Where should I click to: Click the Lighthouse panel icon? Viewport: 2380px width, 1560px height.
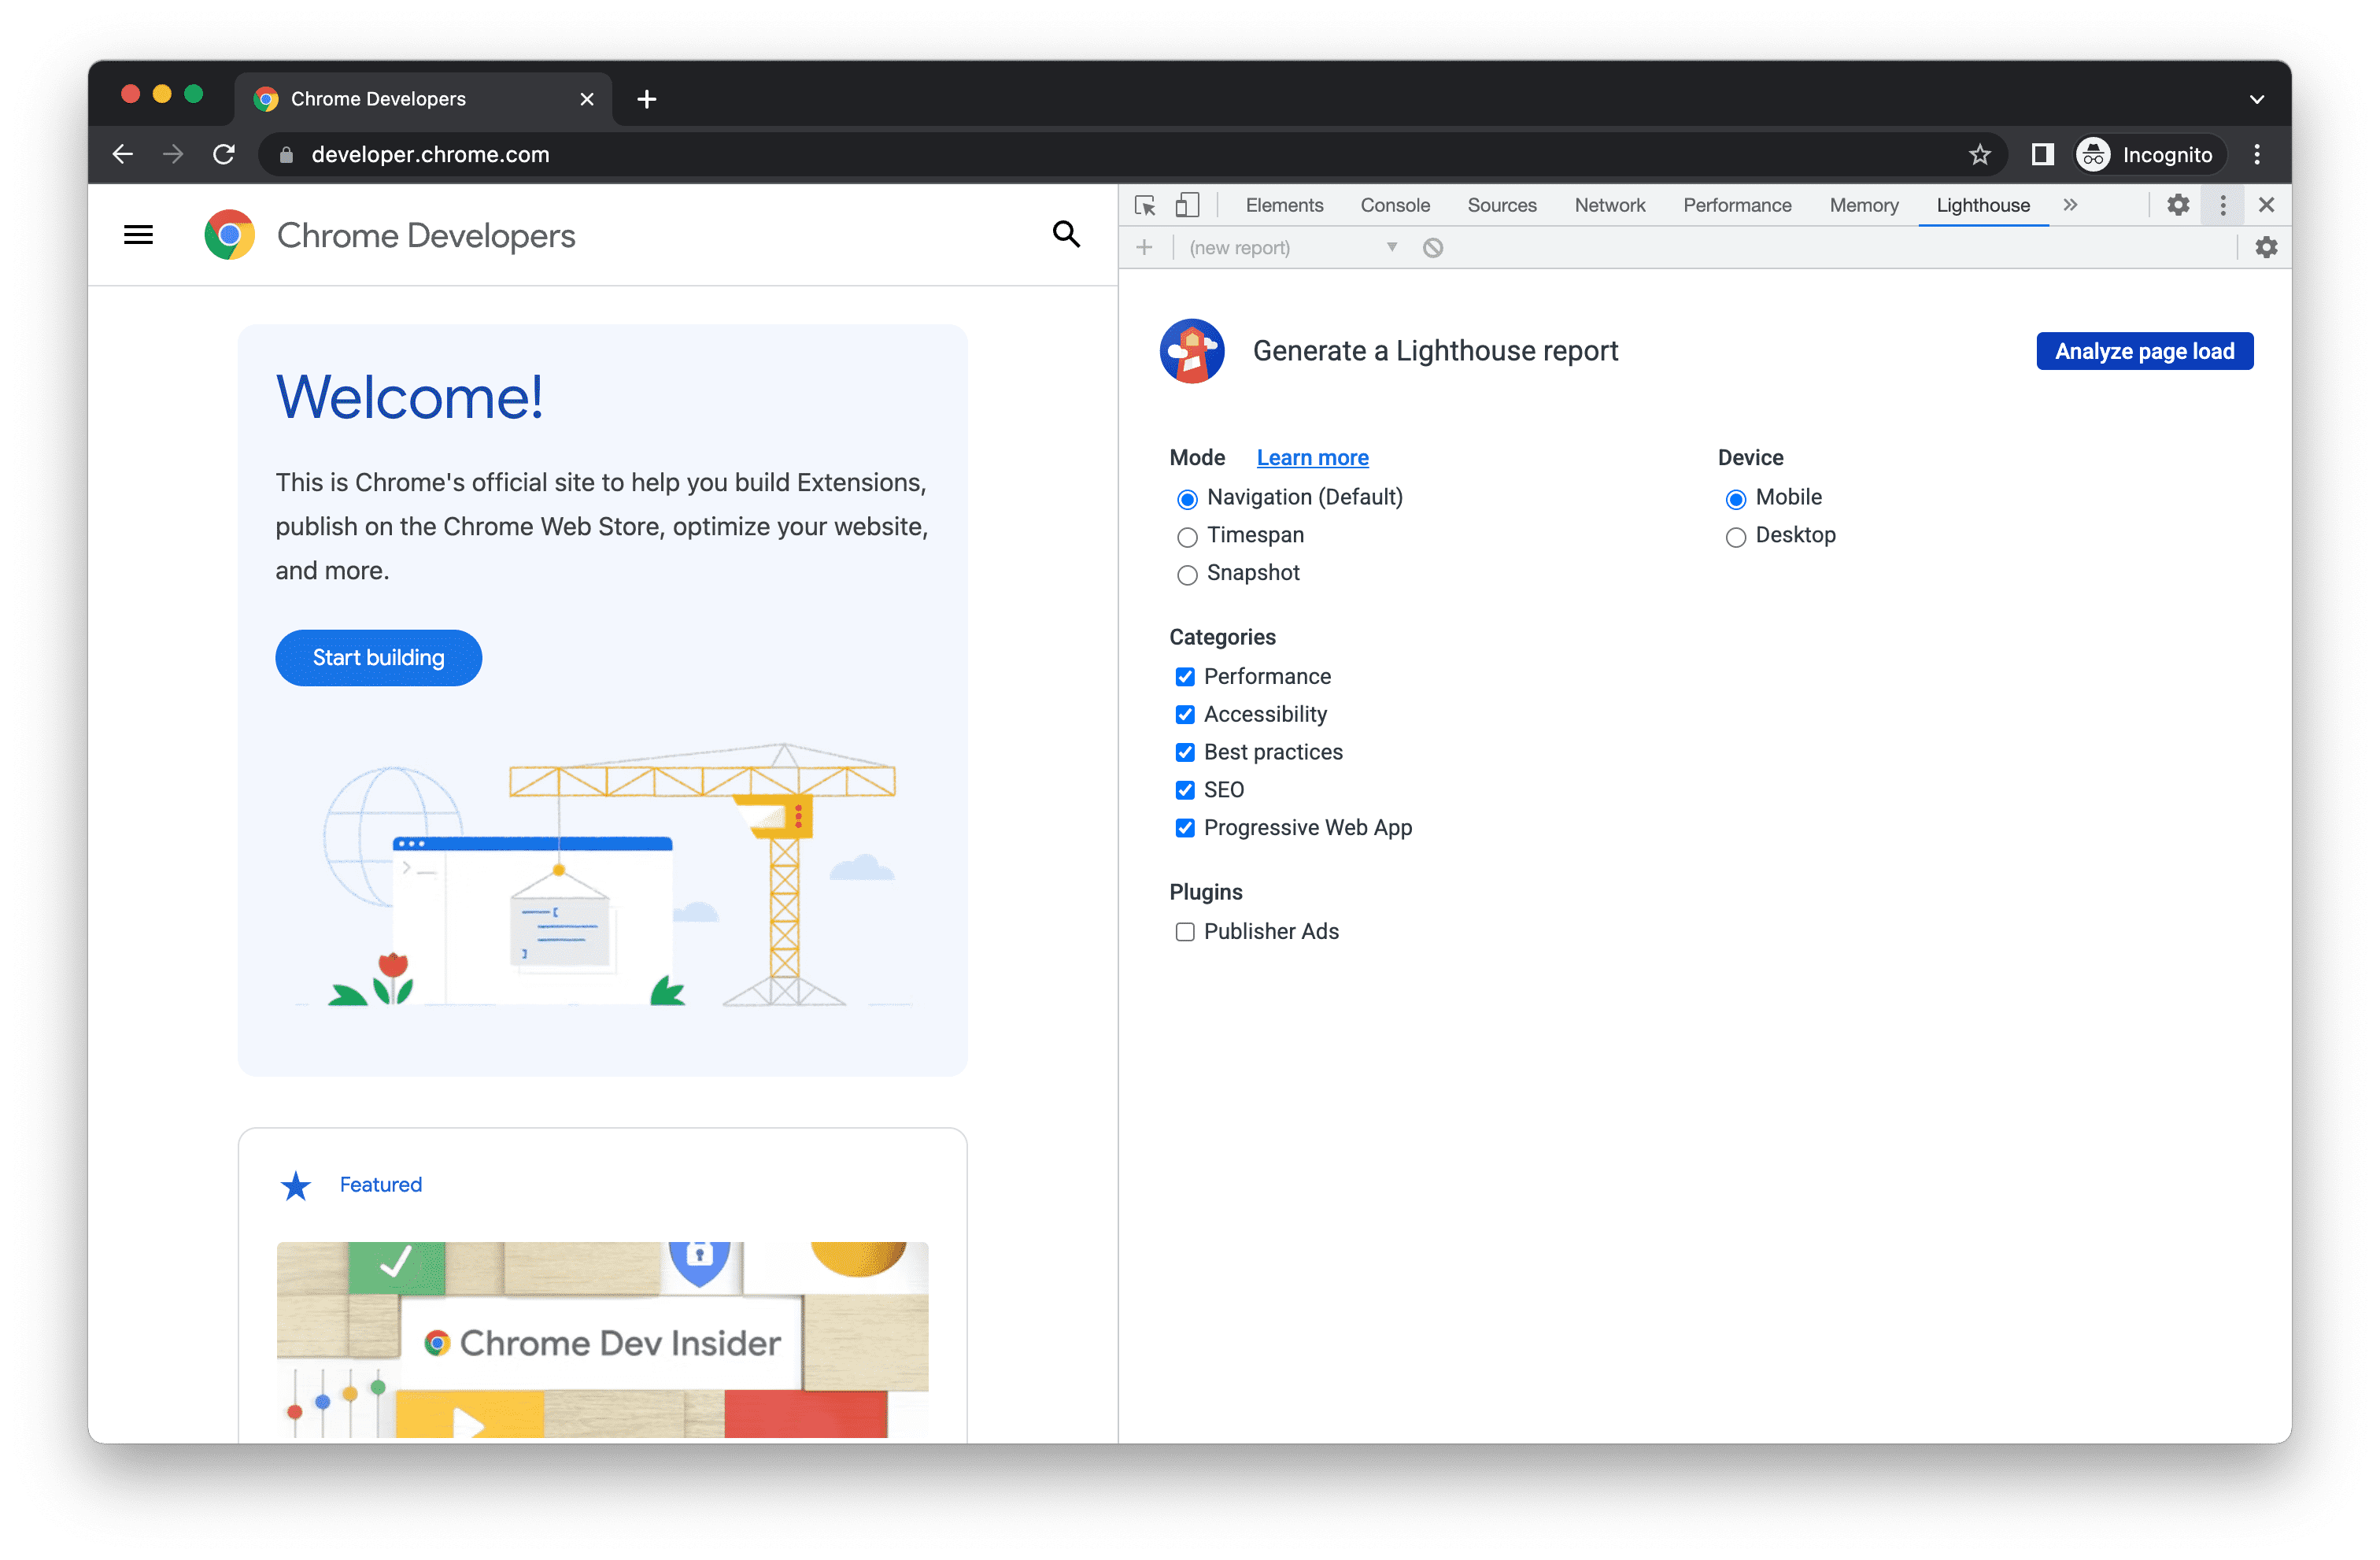pos(1983,205)
